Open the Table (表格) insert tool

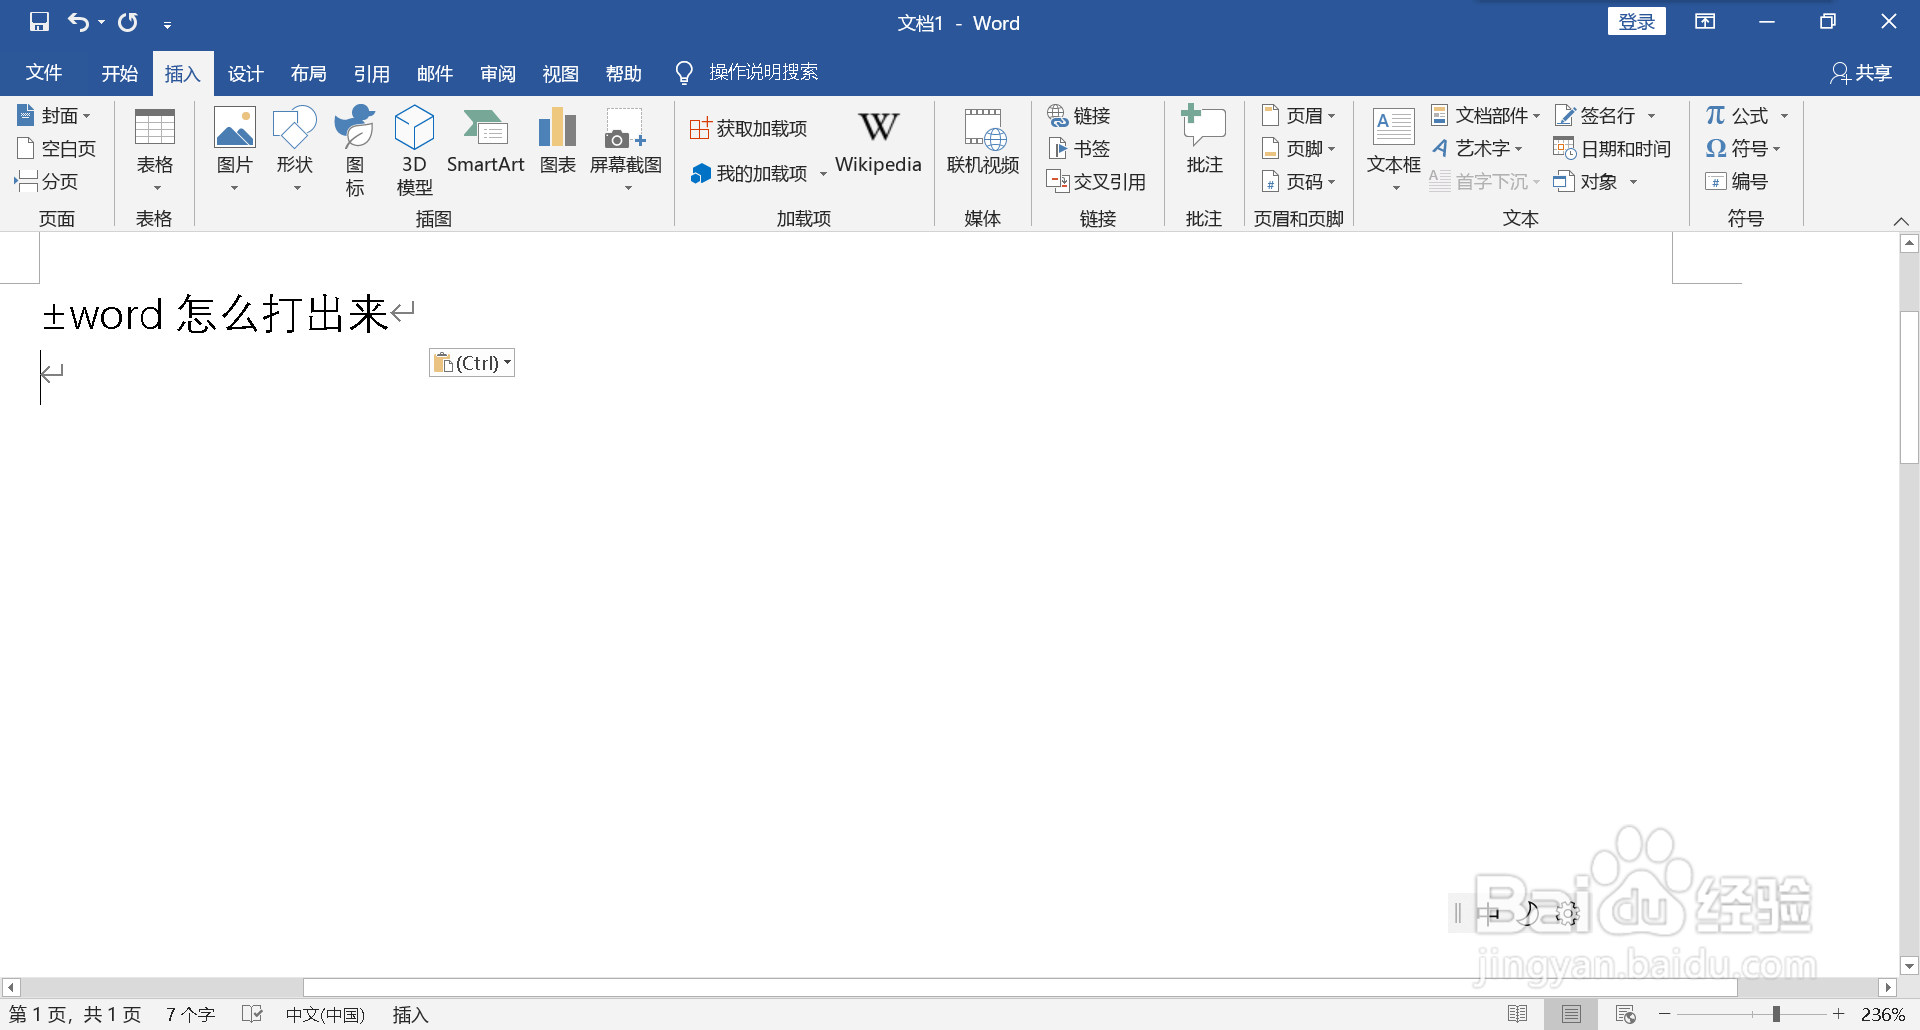coord(155,150)
